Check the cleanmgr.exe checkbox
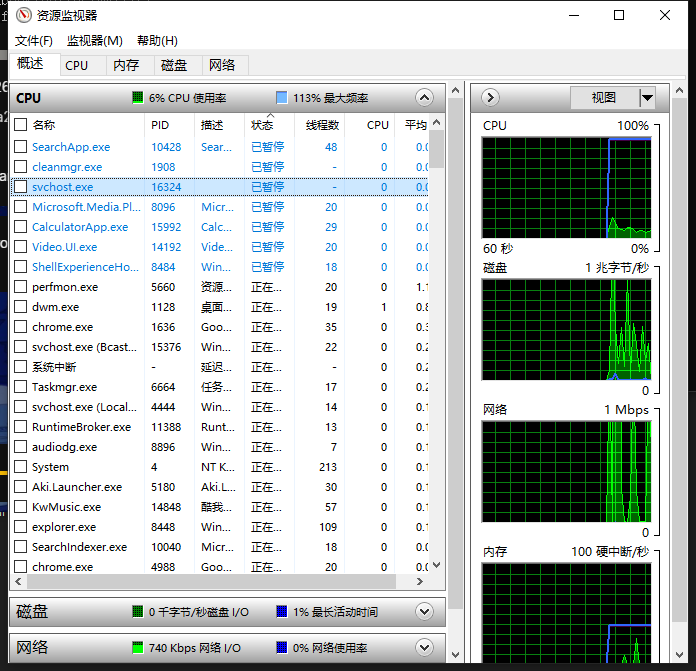 (x=20, y=166)
